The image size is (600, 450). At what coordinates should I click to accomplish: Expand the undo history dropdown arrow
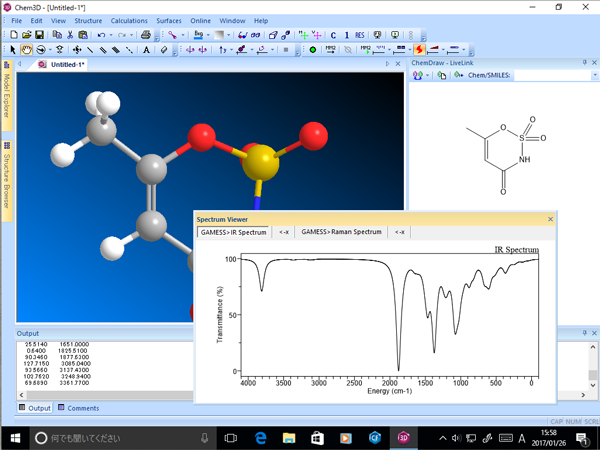pyautogui.click(x=112, y=35)
